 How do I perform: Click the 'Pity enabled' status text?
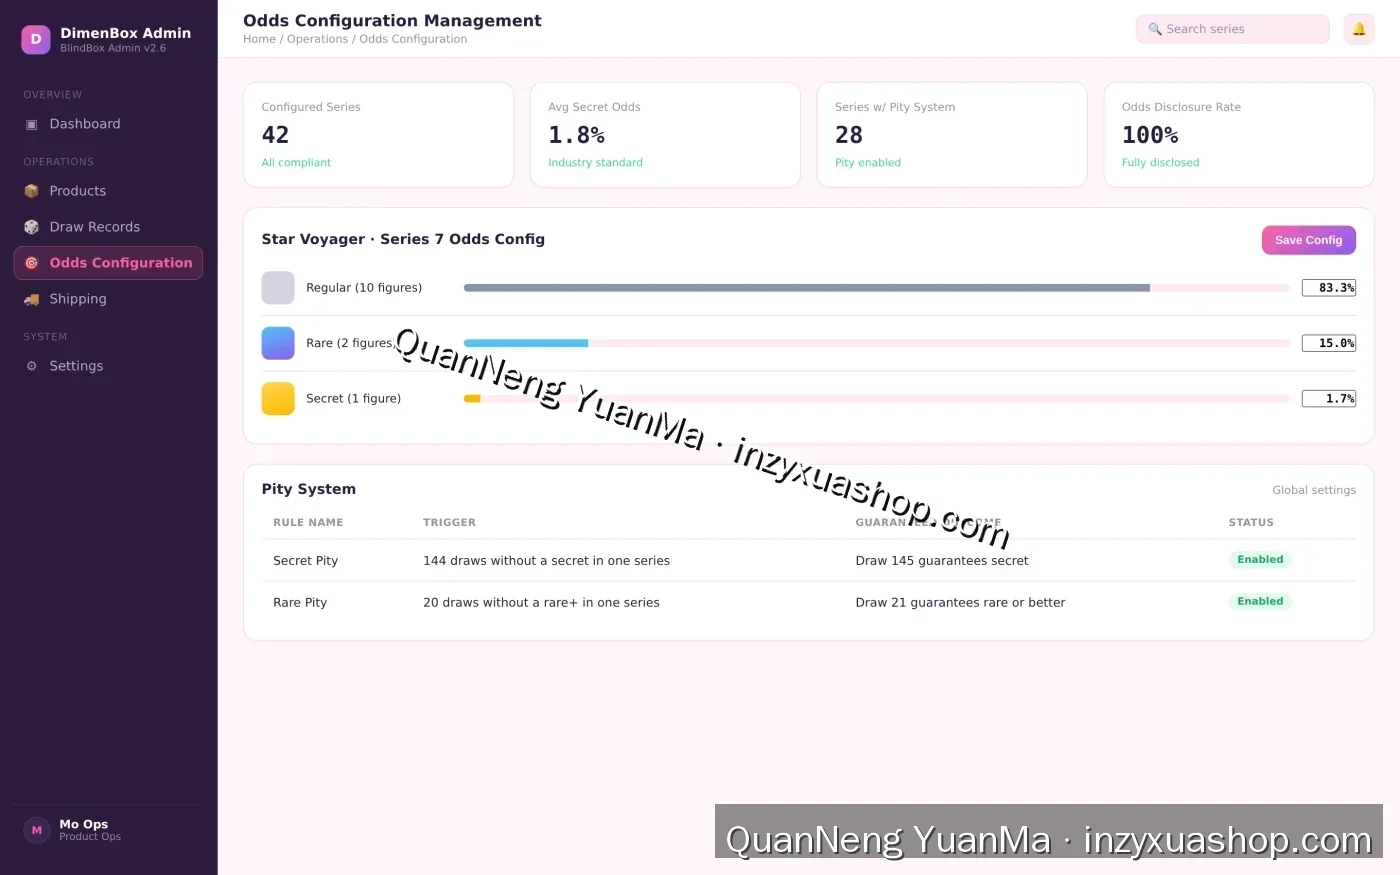868,163
